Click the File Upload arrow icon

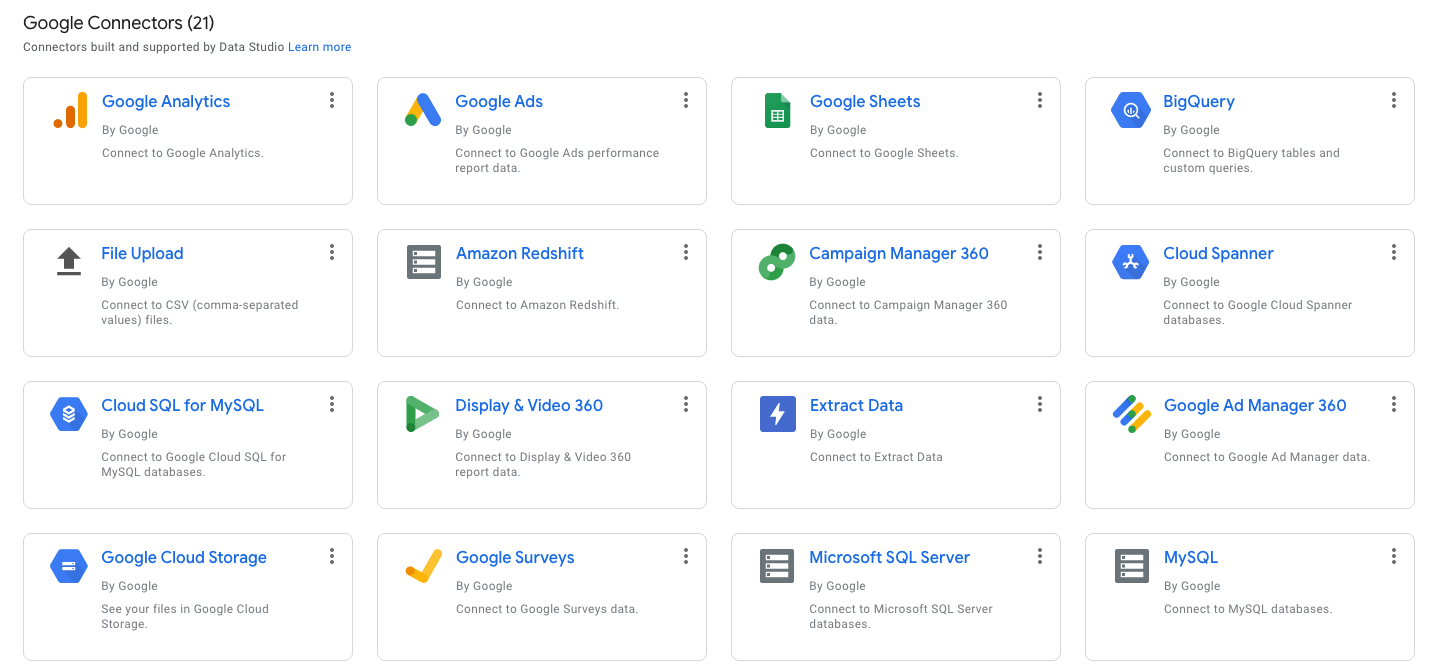(69, 262)
